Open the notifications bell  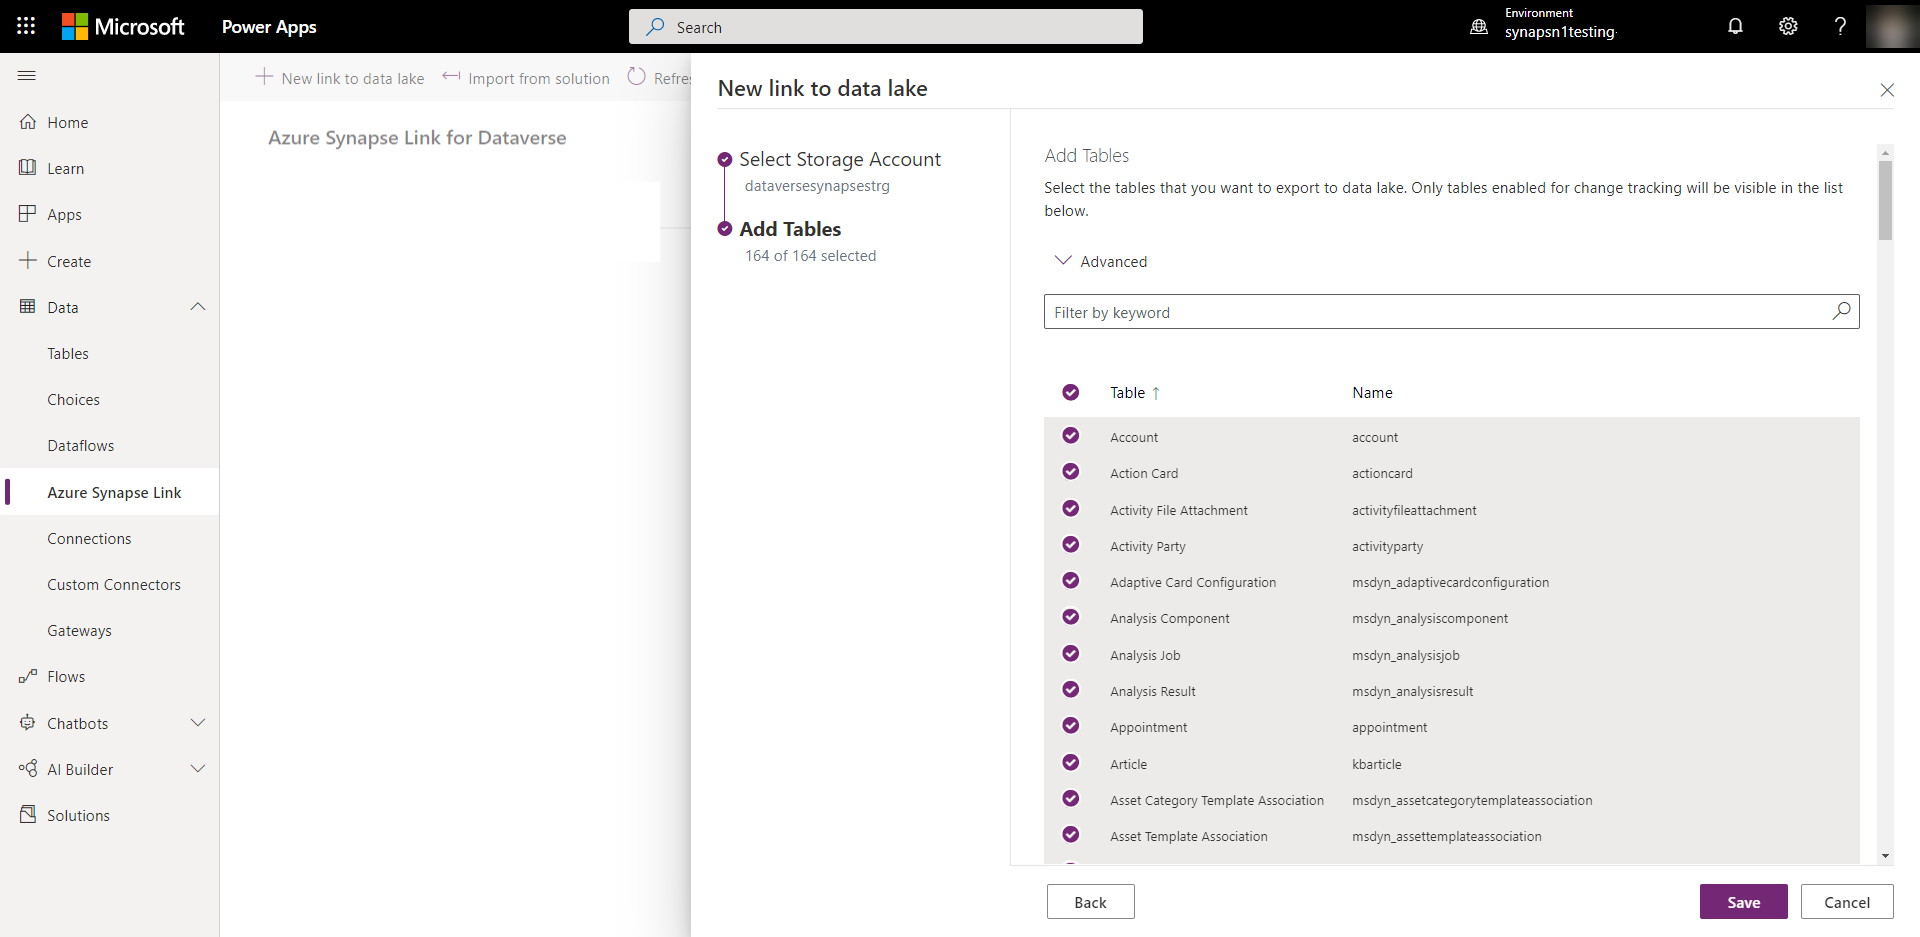tap(1735, 26)
